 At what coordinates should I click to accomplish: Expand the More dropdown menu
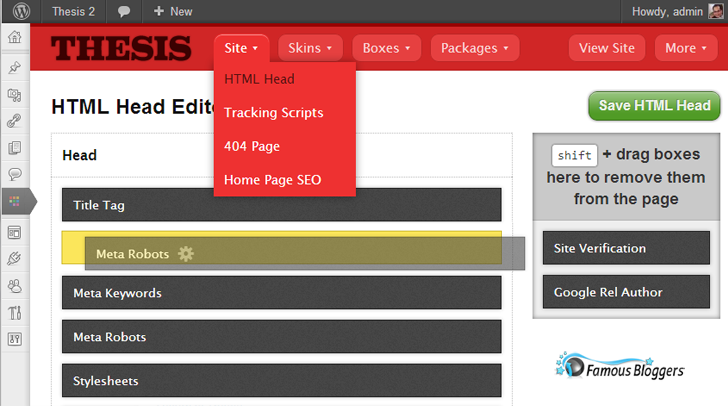pos(686,48)
